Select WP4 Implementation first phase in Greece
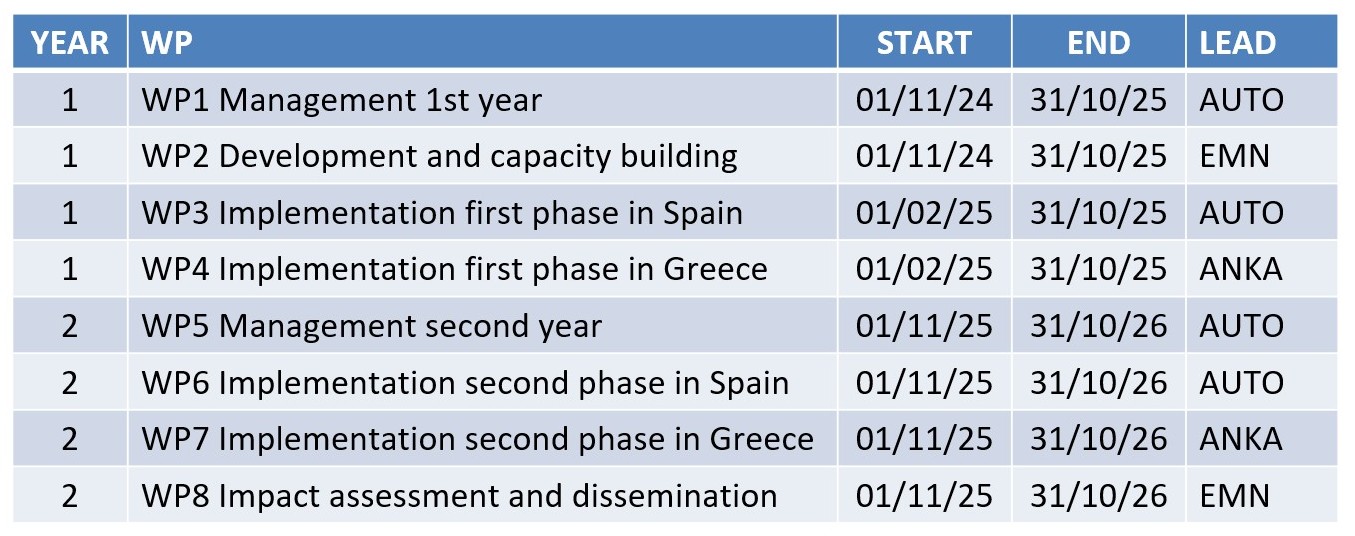 (454, 270)
